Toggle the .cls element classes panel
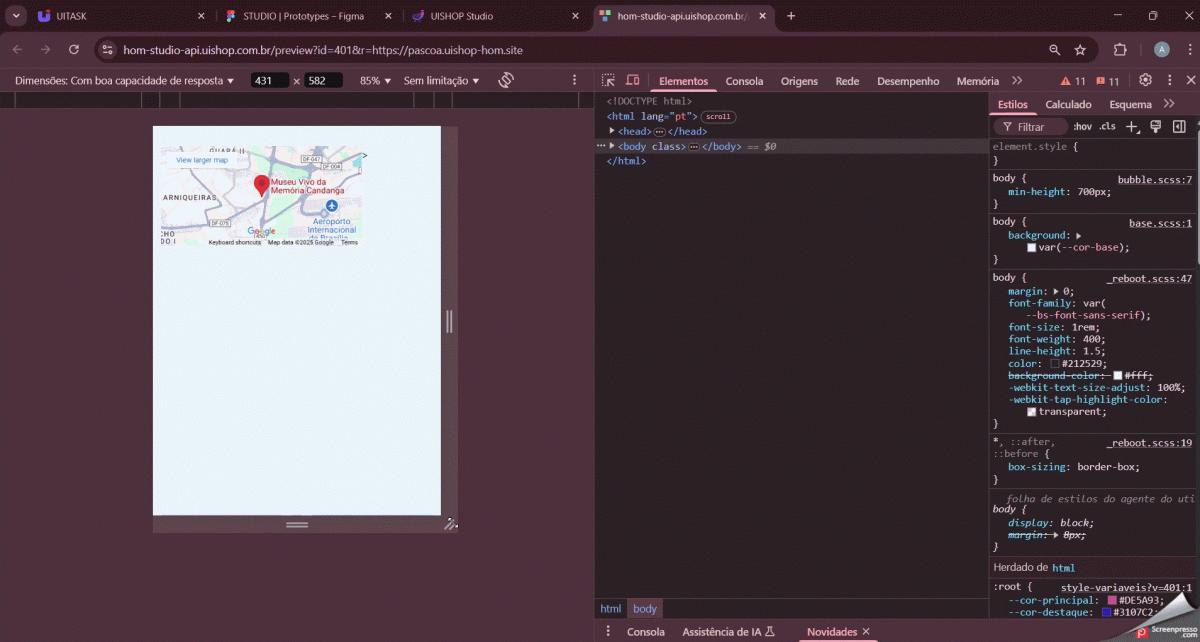This screenshot has height=642, width=1200. click(x=1107, y=127)
